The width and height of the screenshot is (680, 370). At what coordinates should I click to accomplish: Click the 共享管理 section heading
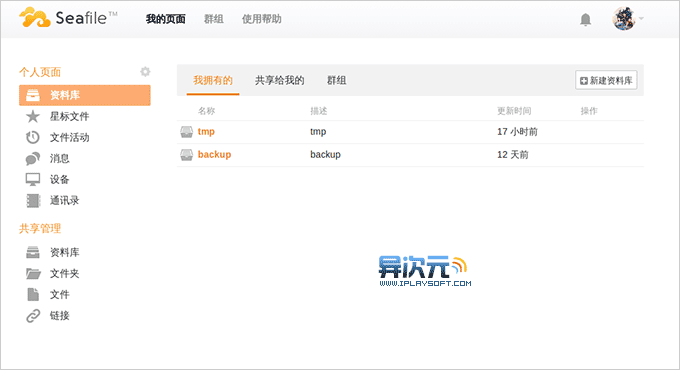point(40,229)
